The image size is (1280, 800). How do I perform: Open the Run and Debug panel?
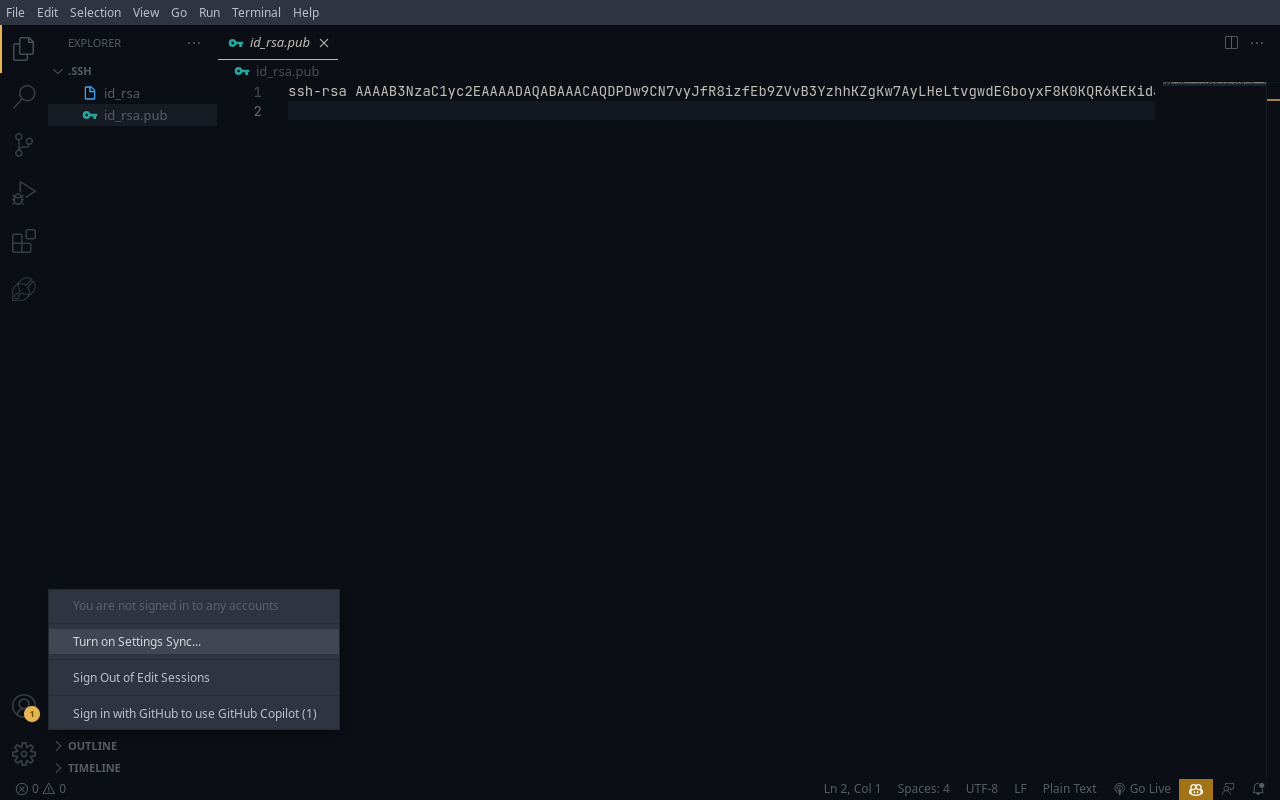[23, 192]
